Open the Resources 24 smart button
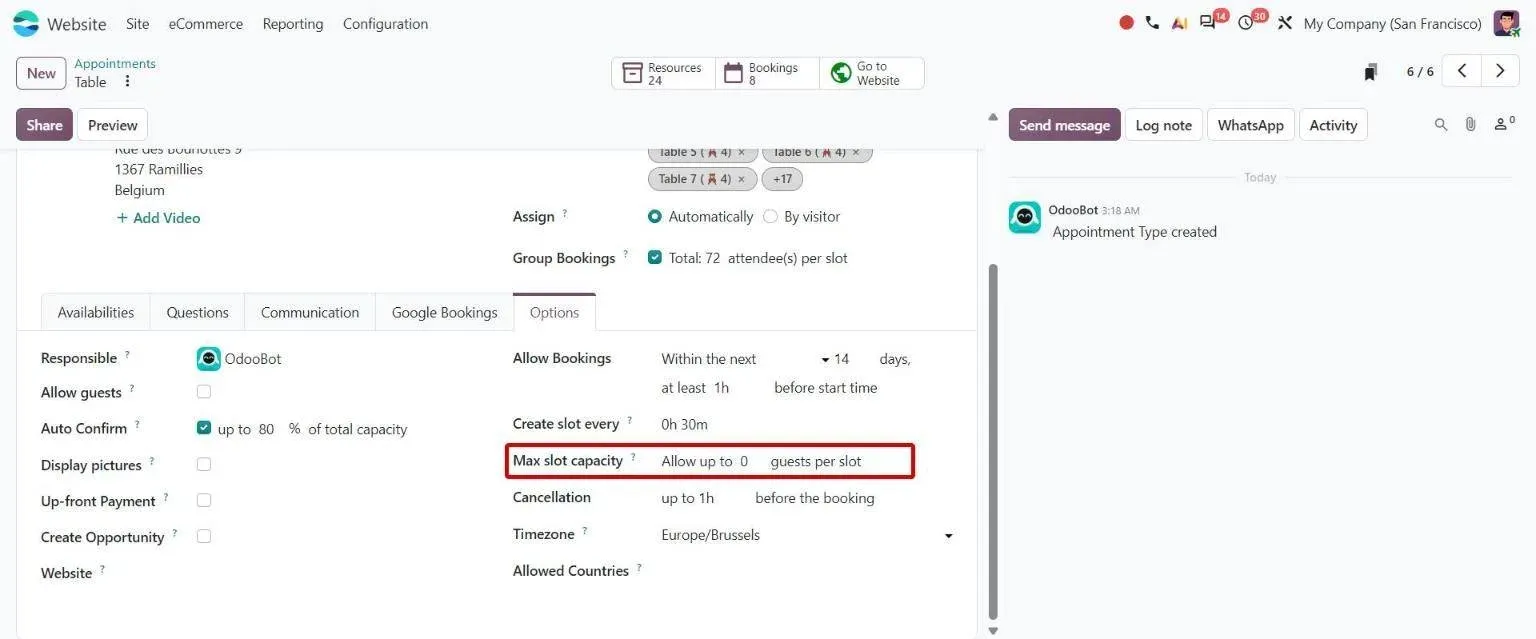The width and height of the screenshot is (1536, 639). [x=663, y=73]
